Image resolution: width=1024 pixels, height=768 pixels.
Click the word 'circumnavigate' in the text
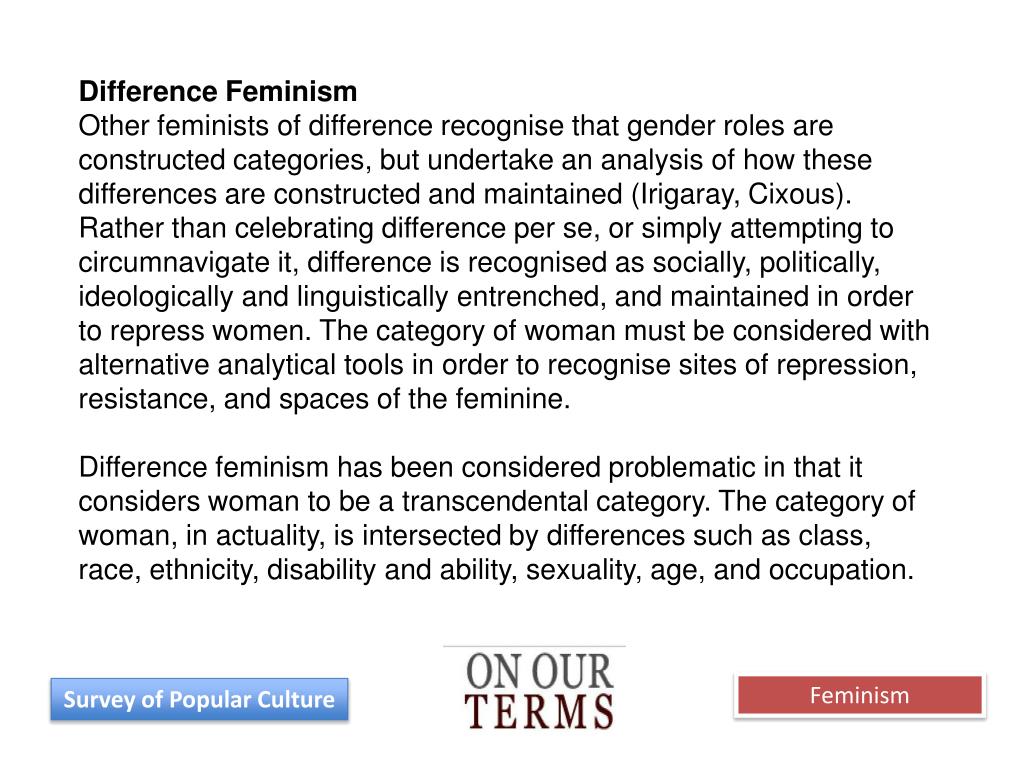(x=186, y=263)
